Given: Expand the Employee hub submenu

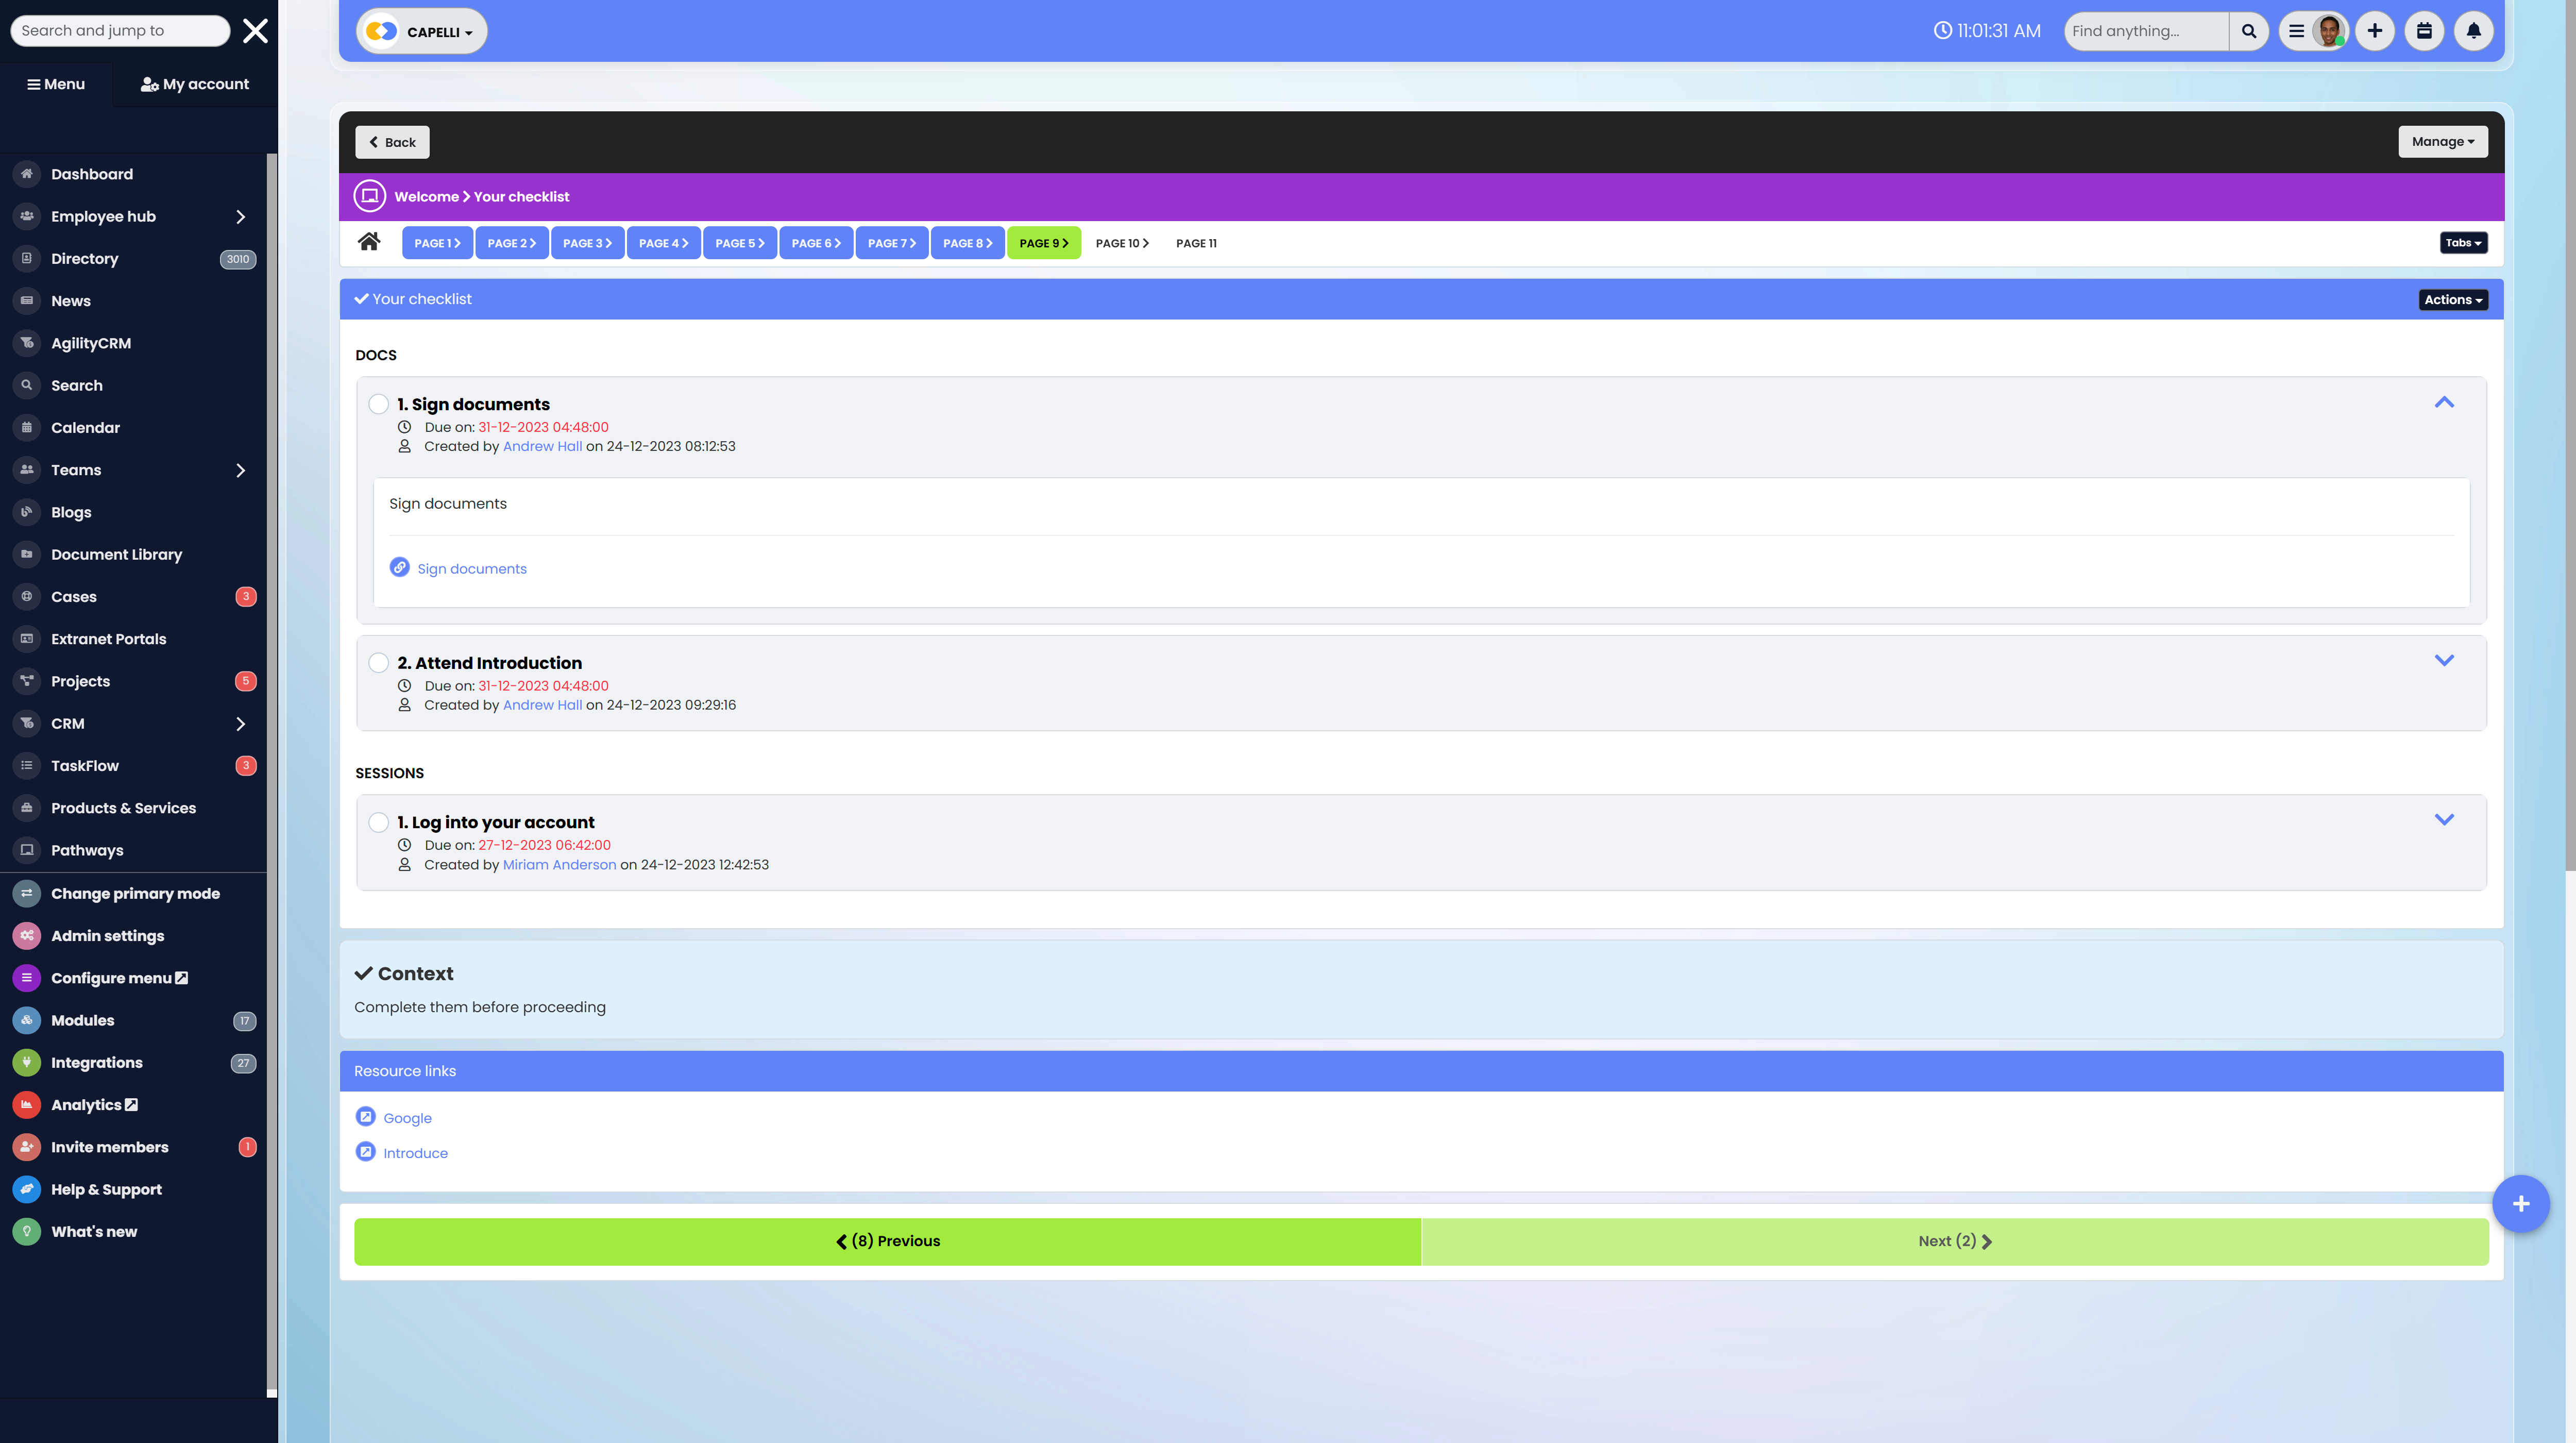Looking at the screenshot, I should pyautogui.click(x=240, y=217).
